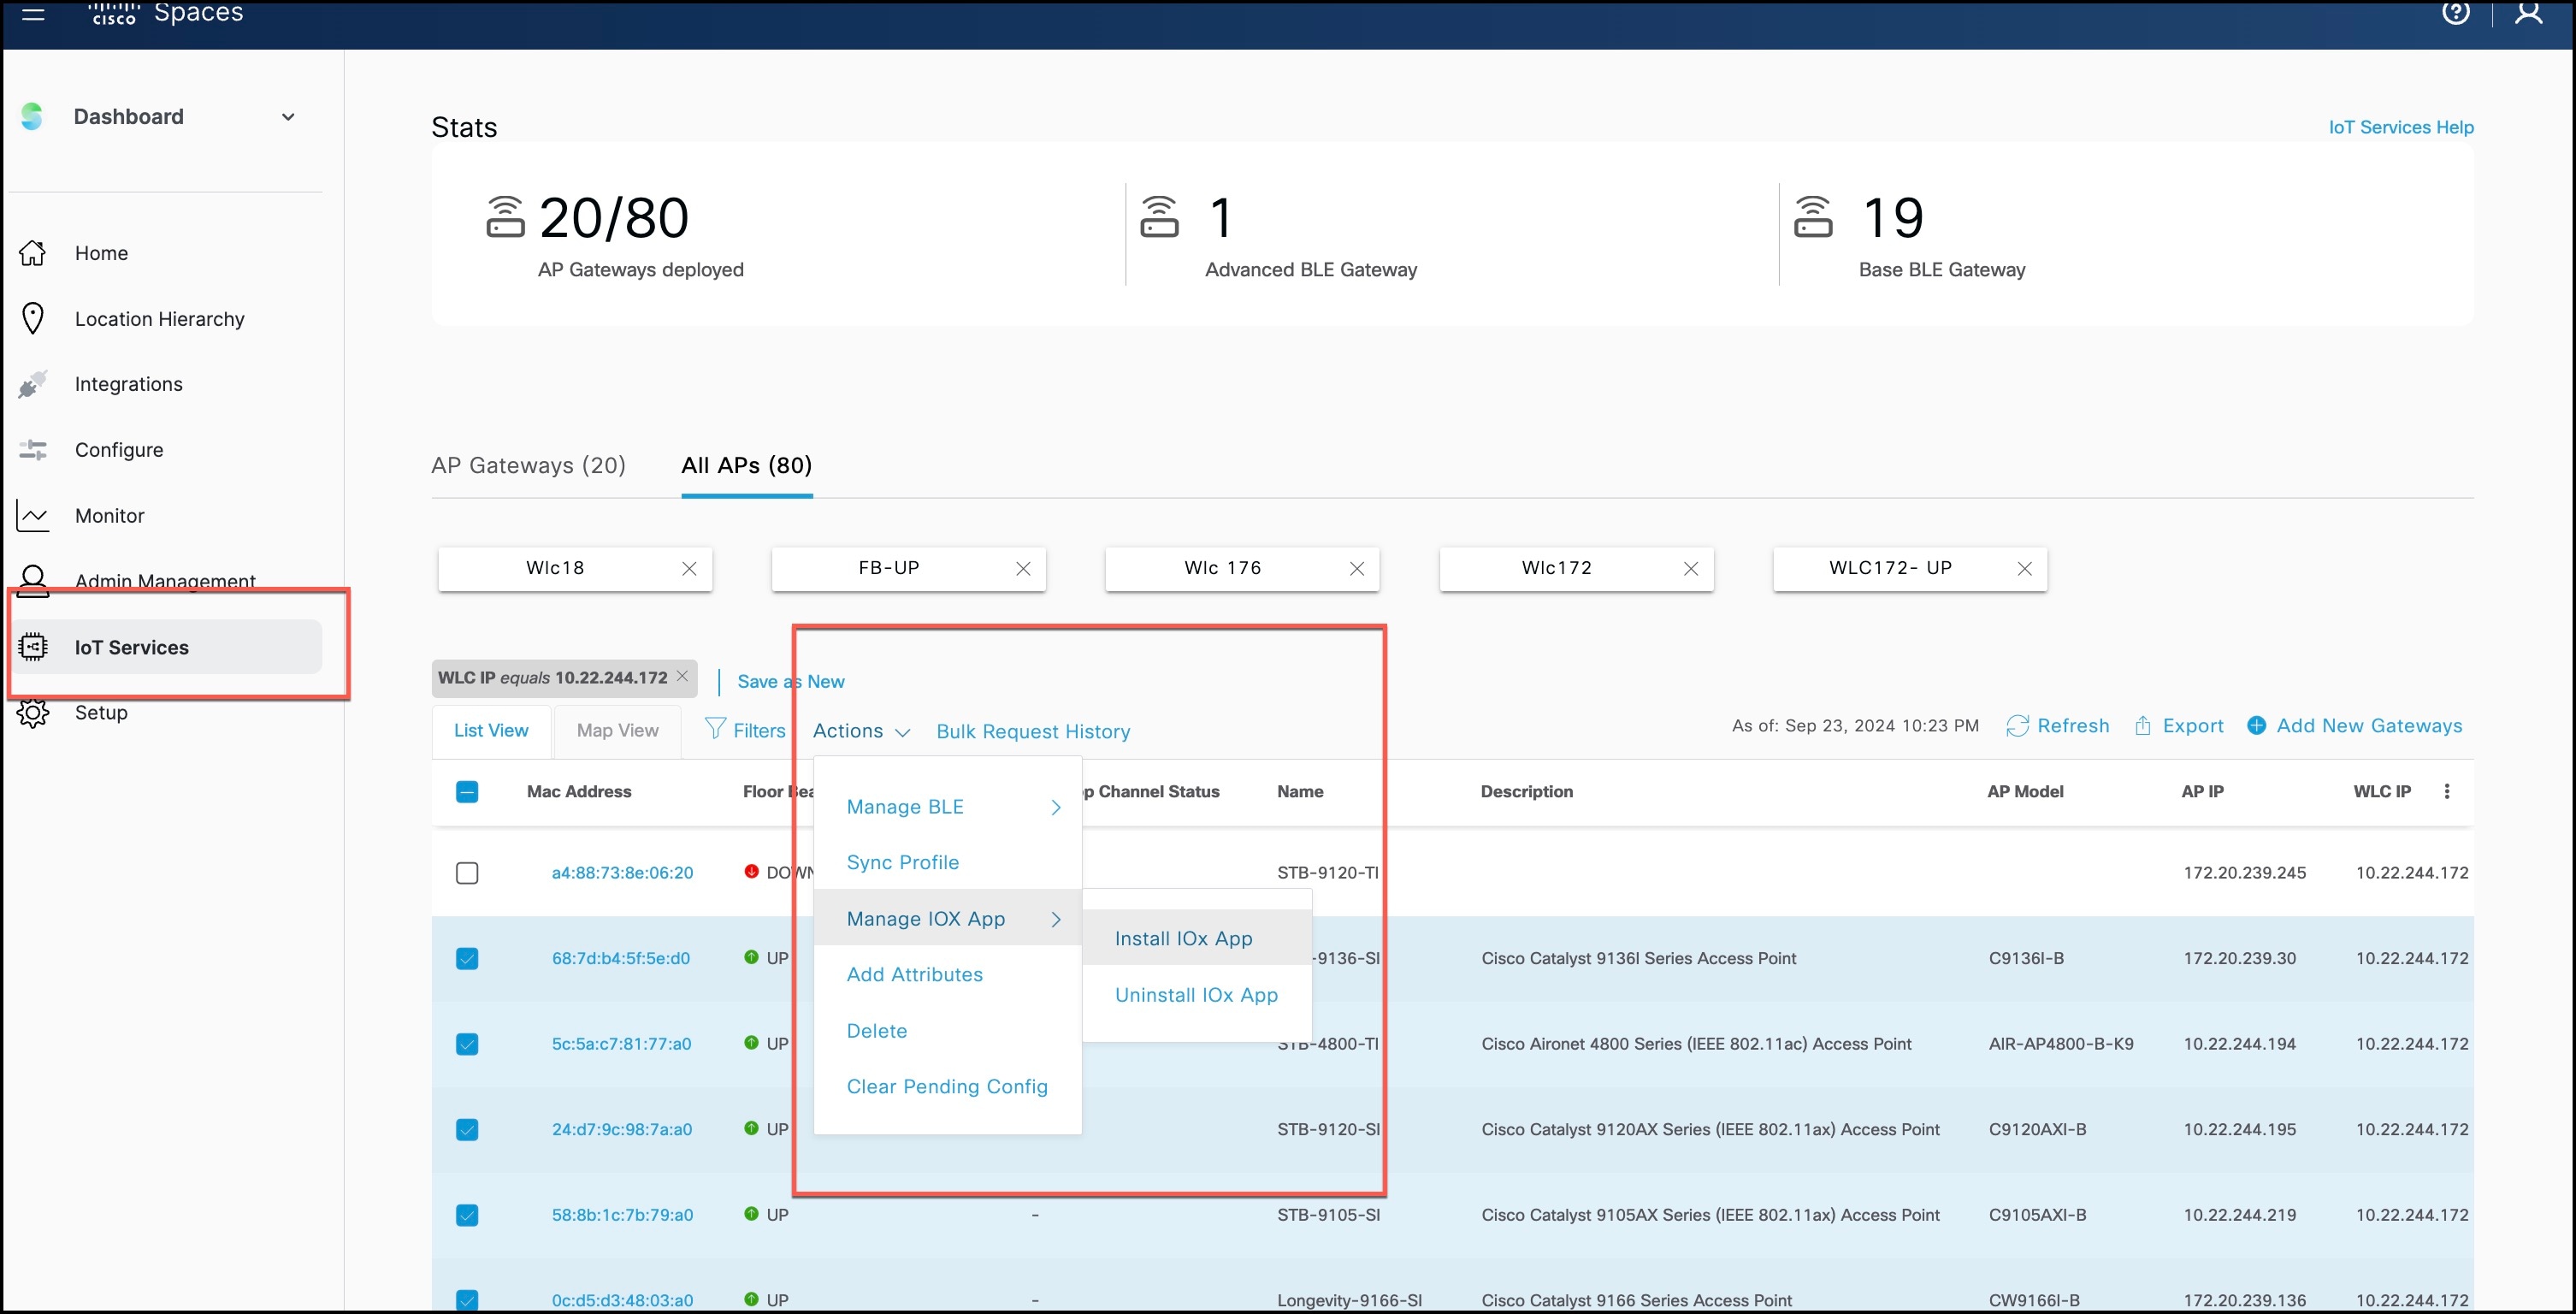This screenshot has height=1314, width=2576.
Task: Click the AP Model column header
Action: tap(2025, 791)
